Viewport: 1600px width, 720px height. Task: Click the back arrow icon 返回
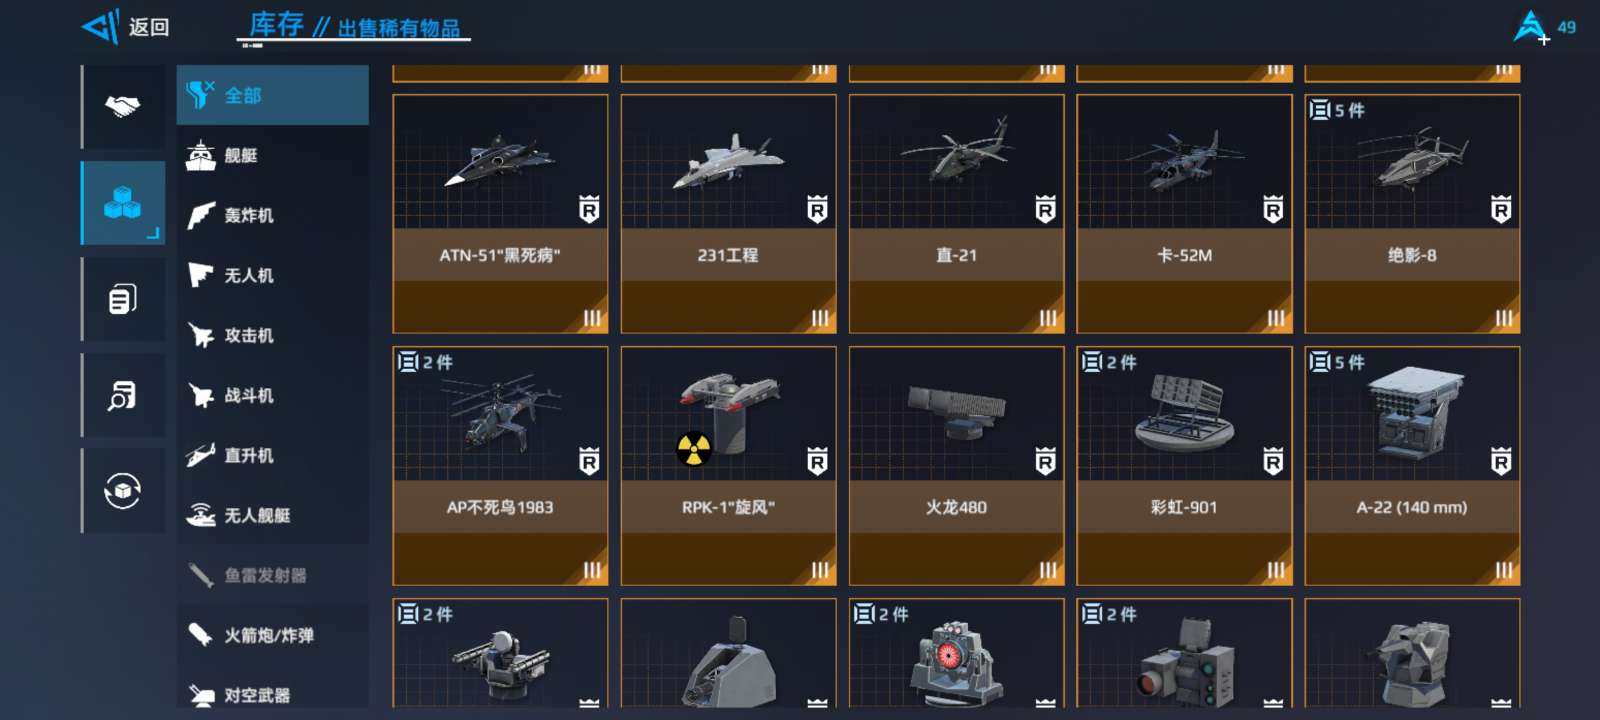coord(100,27)
